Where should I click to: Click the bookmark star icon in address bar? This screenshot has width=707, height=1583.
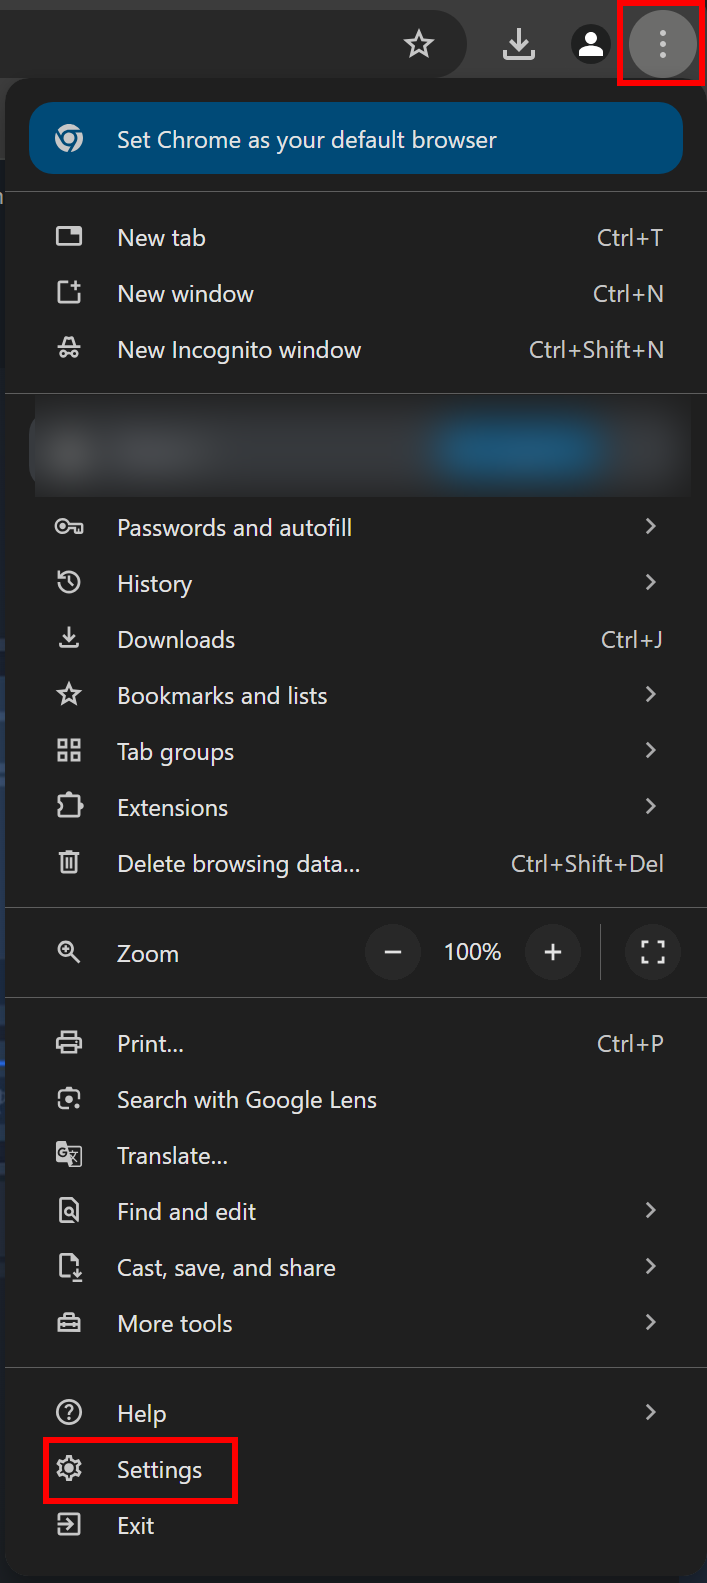coord(419,44)
